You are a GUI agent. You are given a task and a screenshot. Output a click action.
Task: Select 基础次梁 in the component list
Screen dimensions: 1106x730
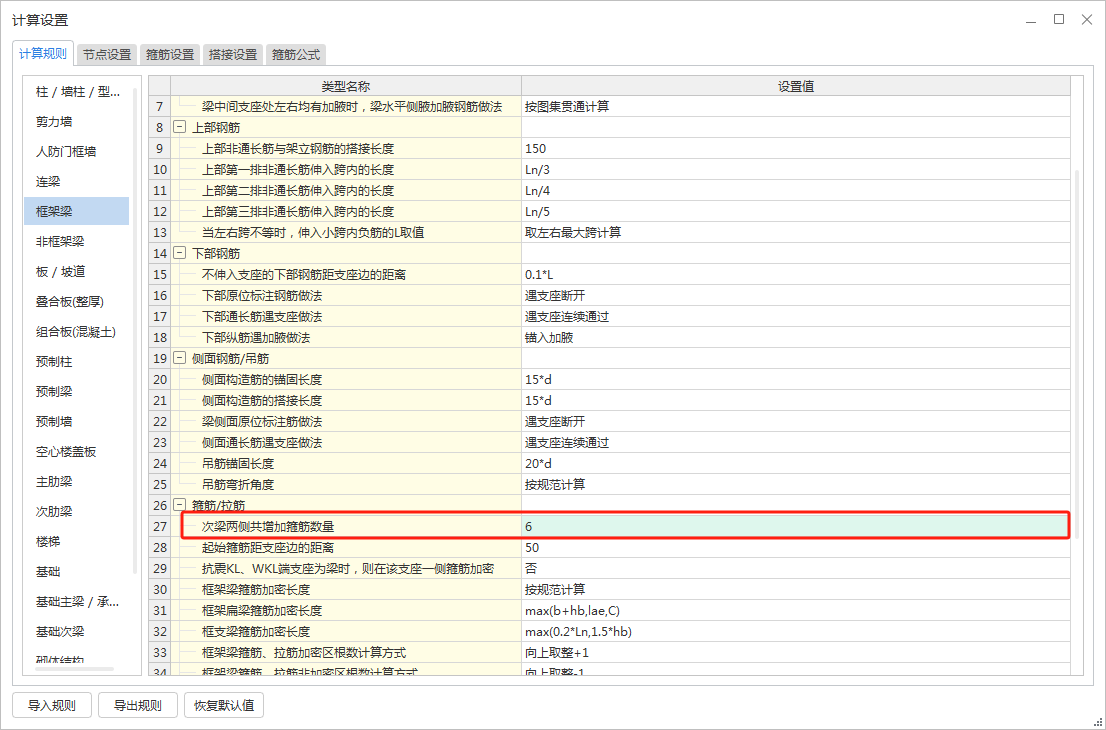point(77,631)
